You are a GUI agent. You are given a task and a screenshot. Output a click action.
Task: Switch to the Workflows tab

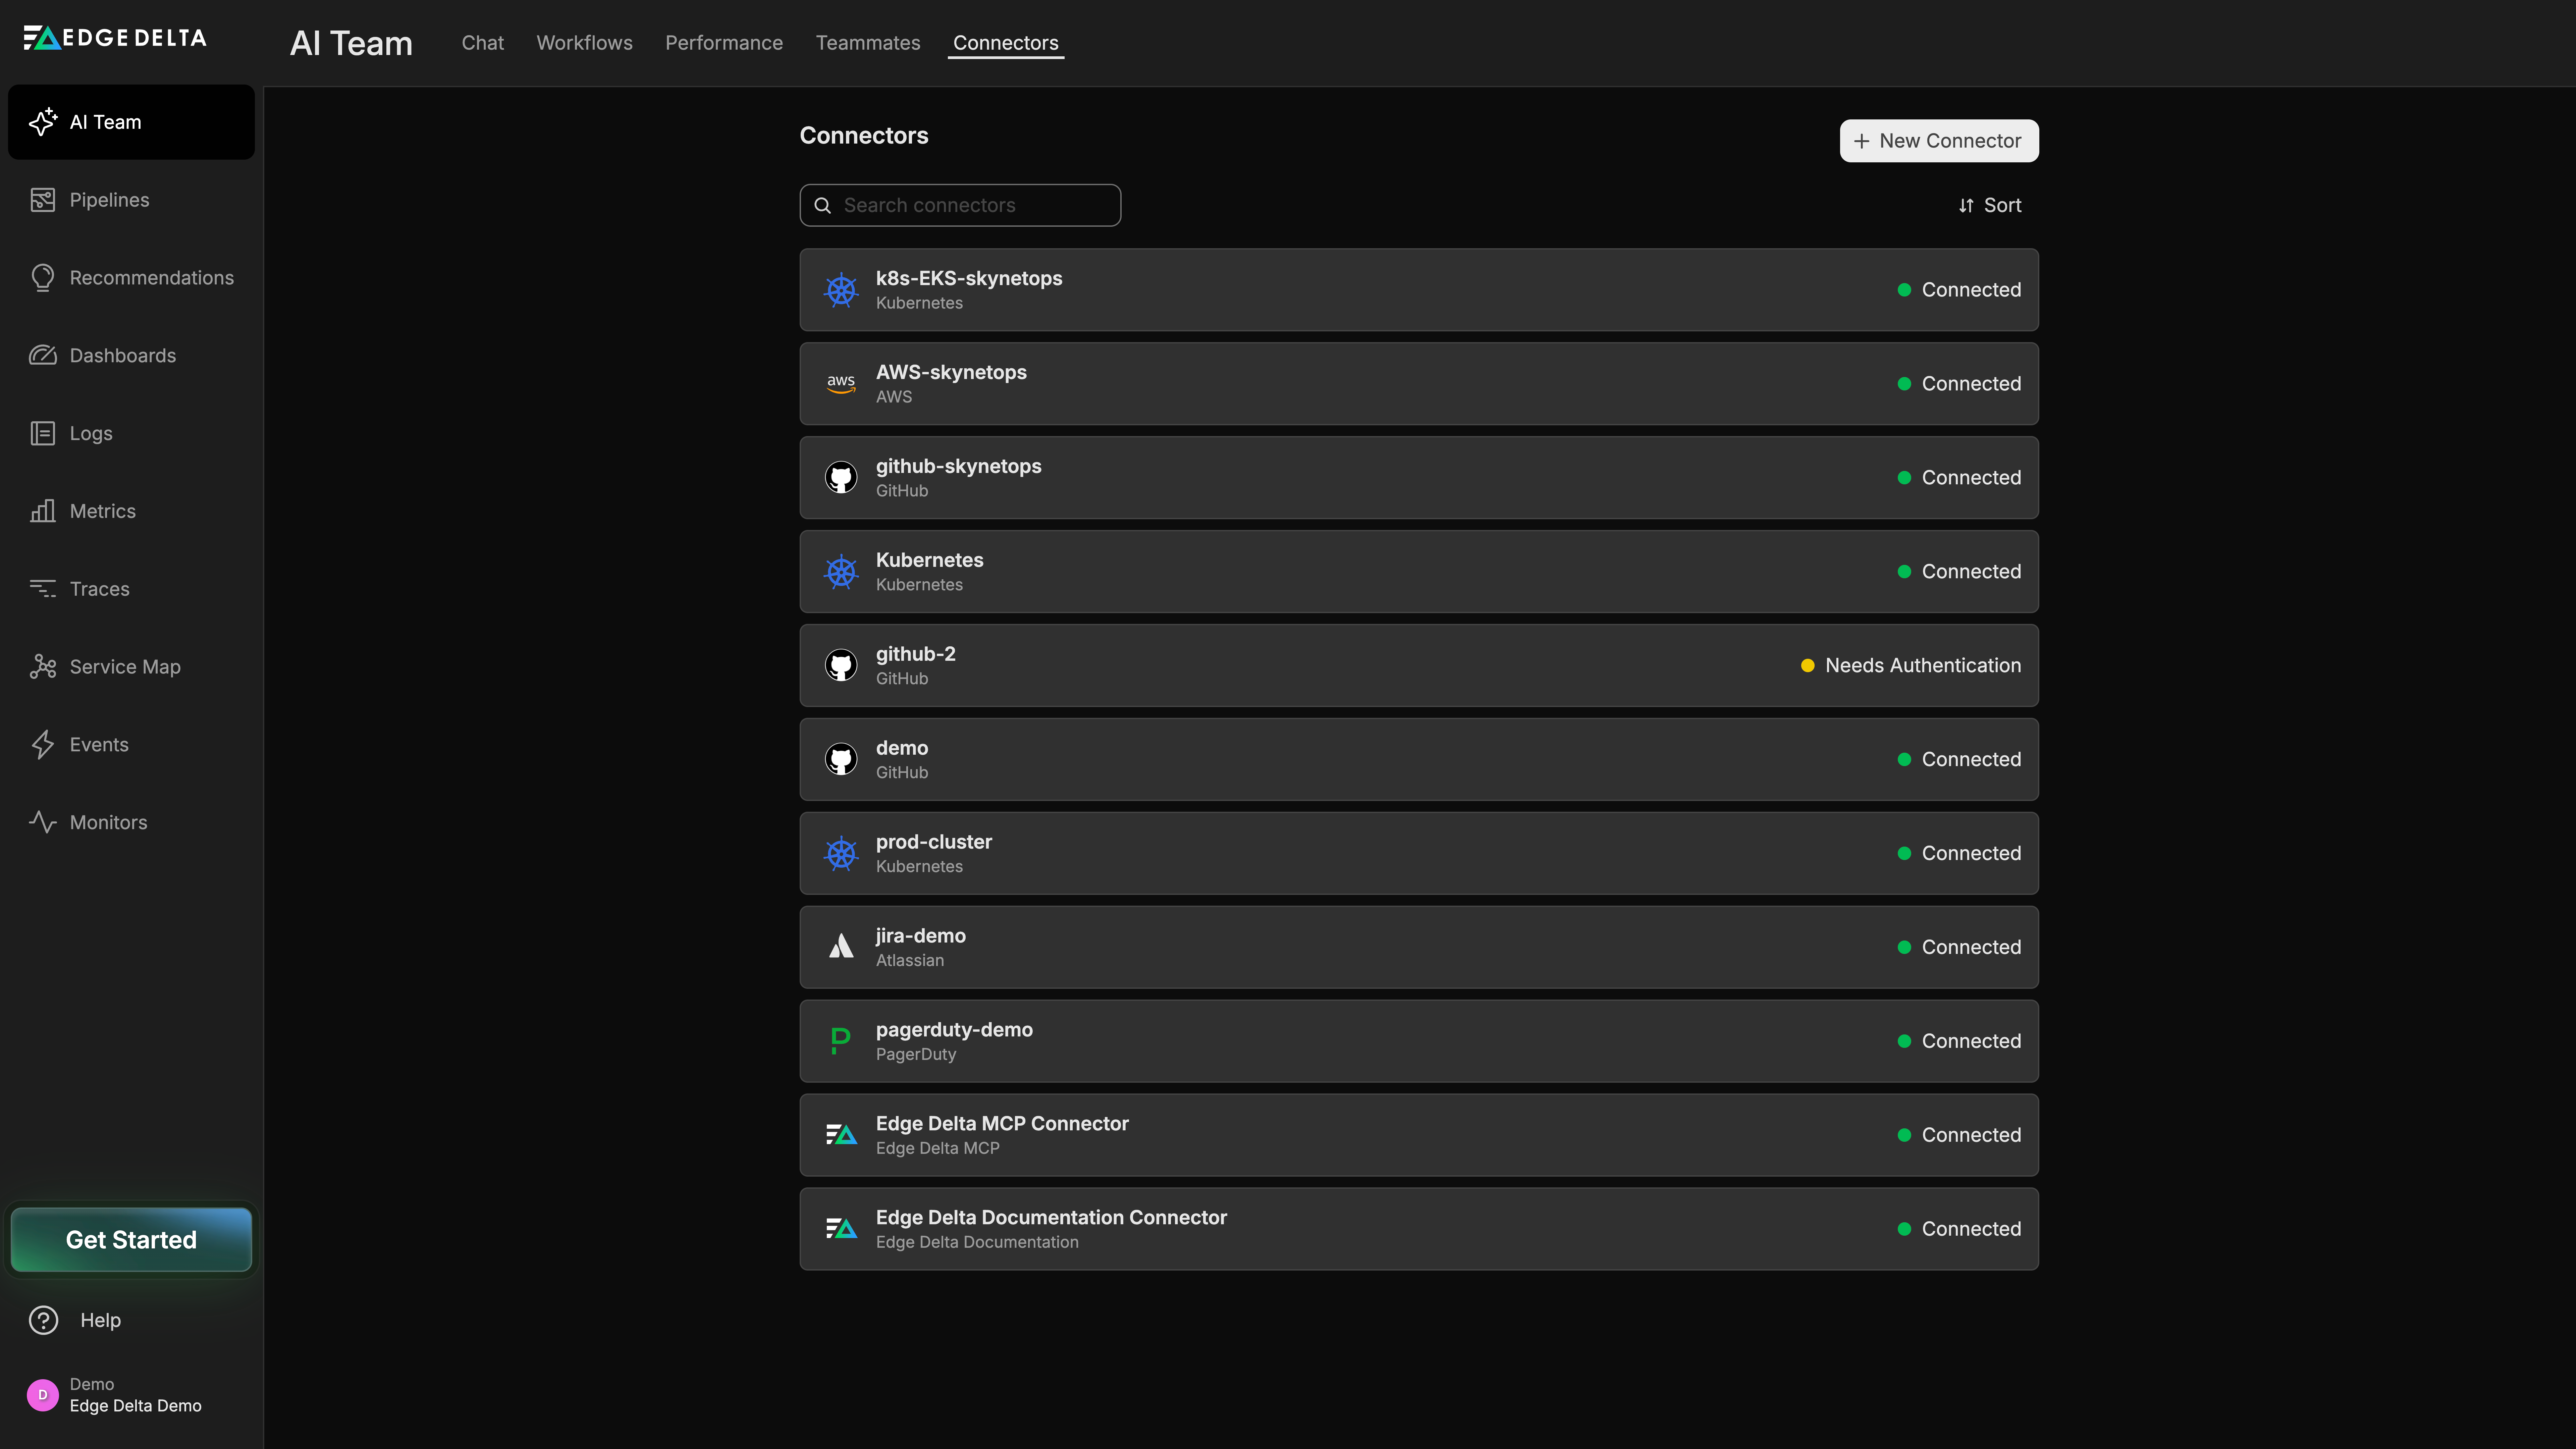point(585,43)
